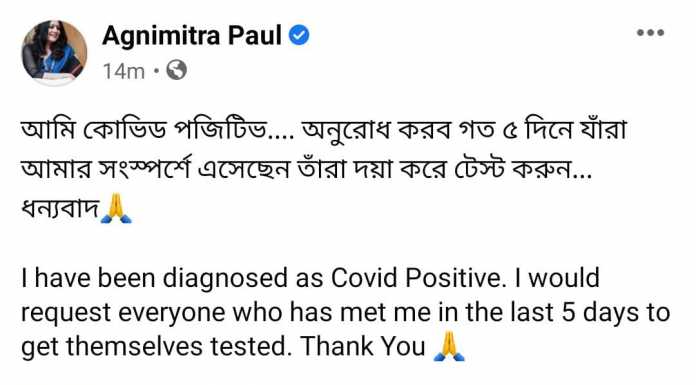
Task: Click the words 'get themselves tested'
Action: pos(154,347)
